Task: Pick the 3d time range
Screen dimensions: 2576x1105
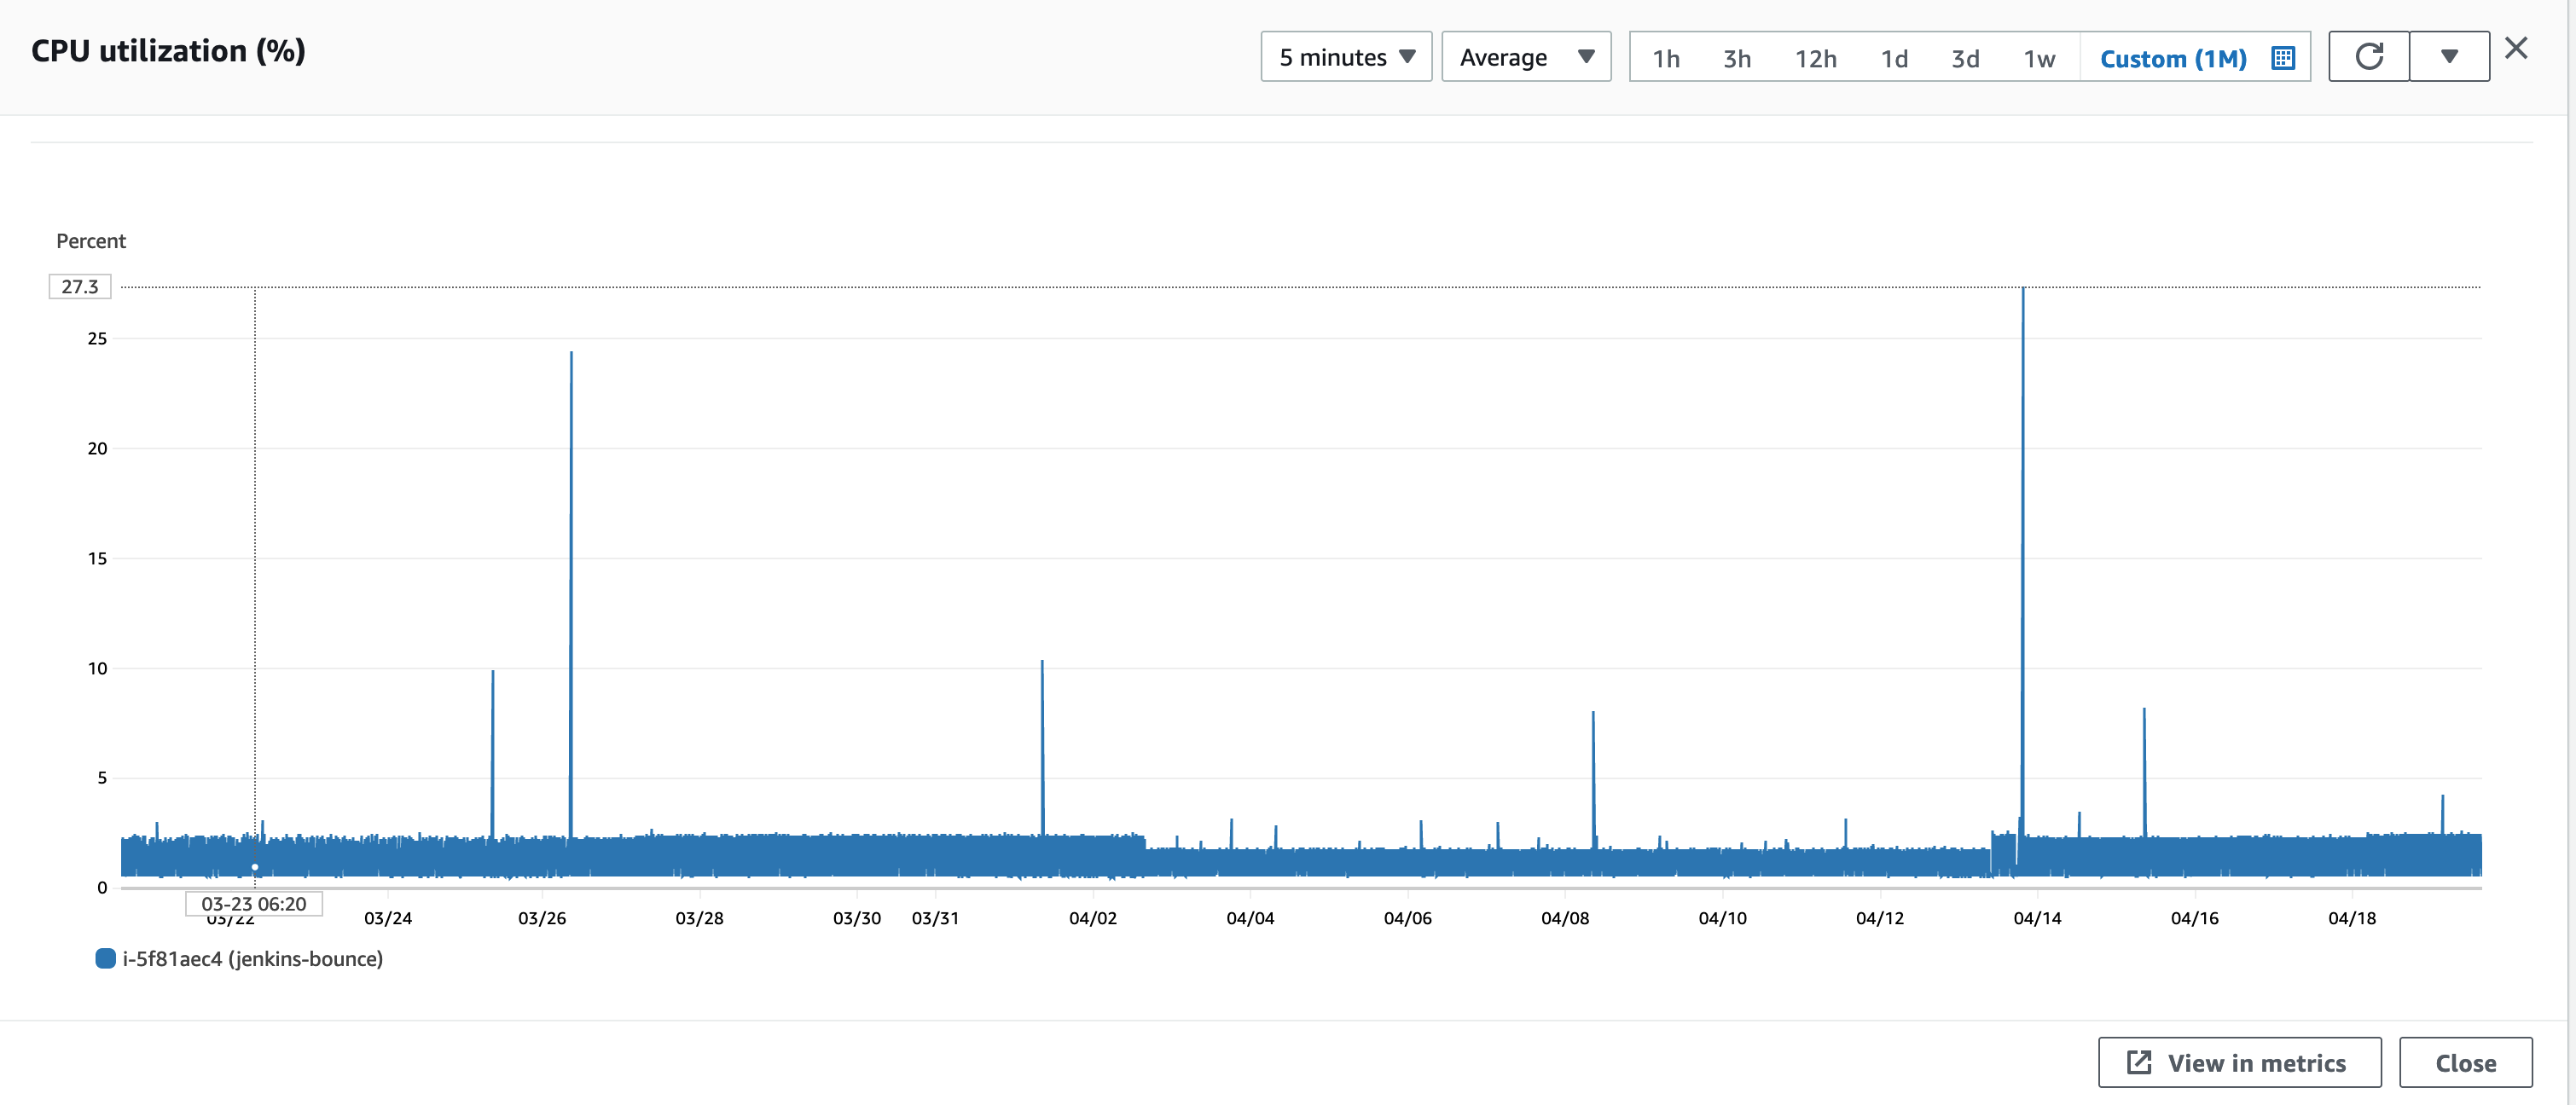Action: [1965, 59]
